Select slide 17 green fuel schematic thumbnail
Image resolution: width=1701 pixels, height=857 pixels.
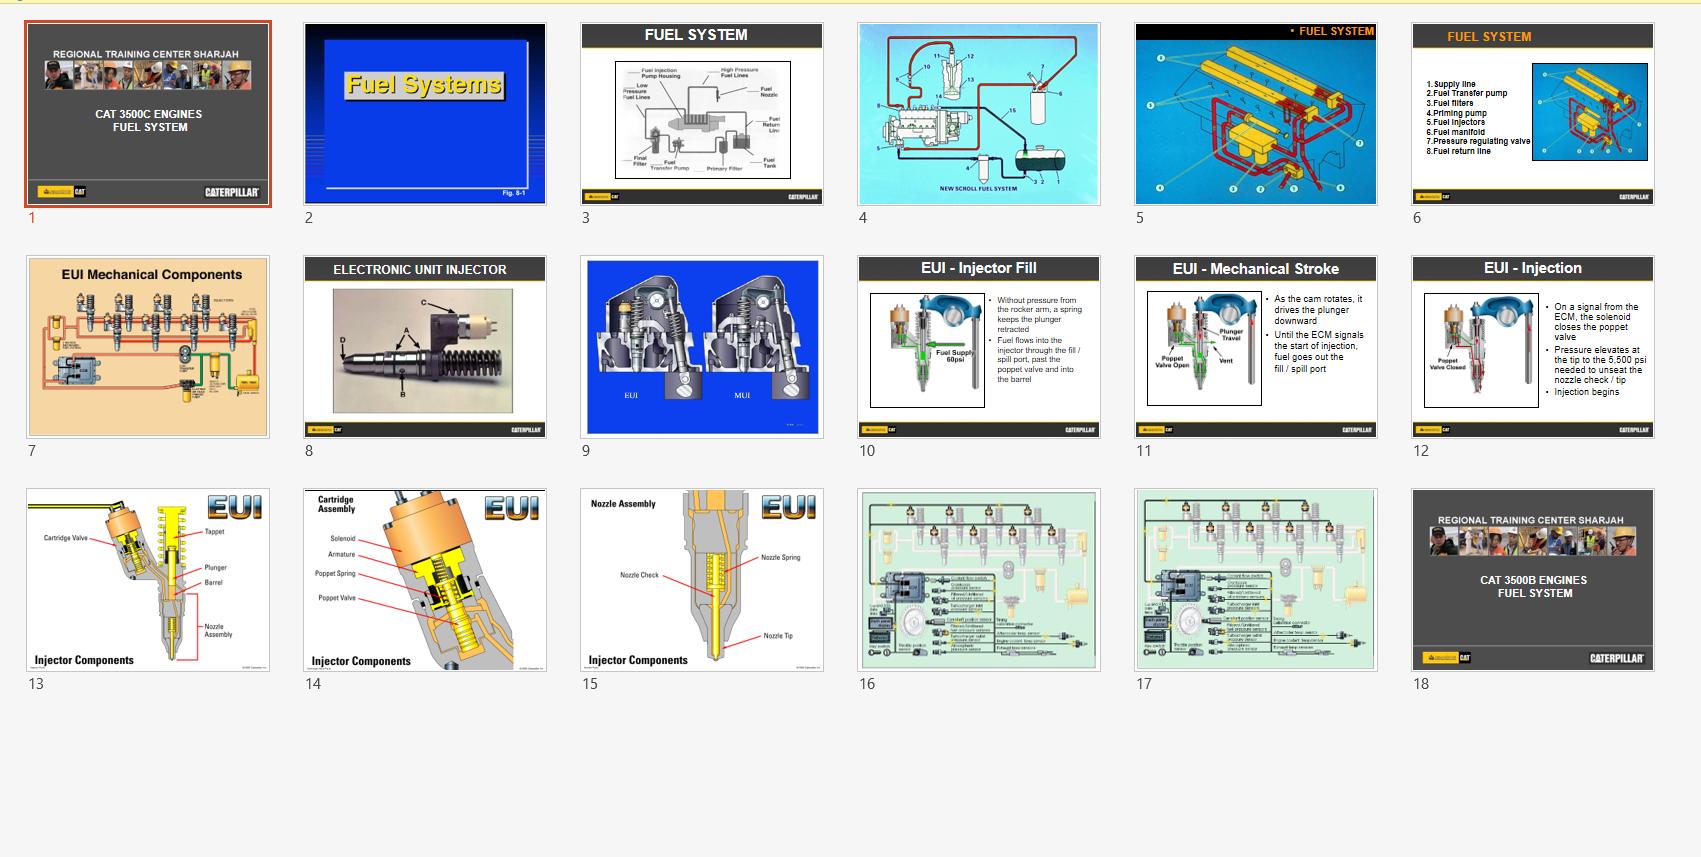click(x=1256, y=580)
